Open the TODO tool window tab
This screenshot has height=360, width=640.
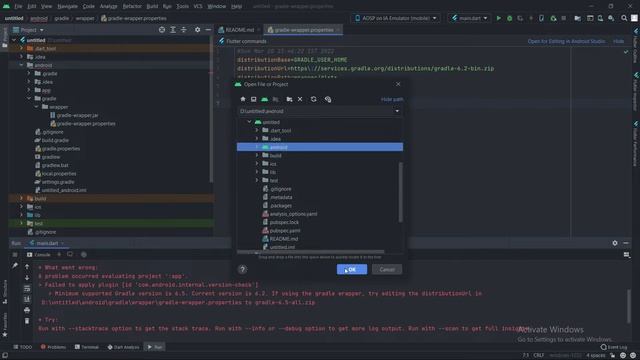click(x=22, y=347)
